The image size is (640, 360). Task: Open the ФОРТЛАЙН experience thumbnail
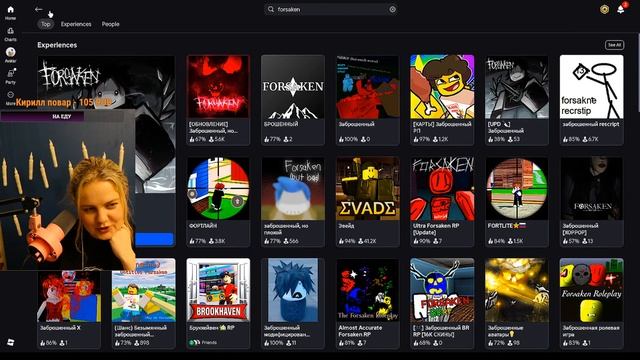pyautogui.click(x=218, y=189)
